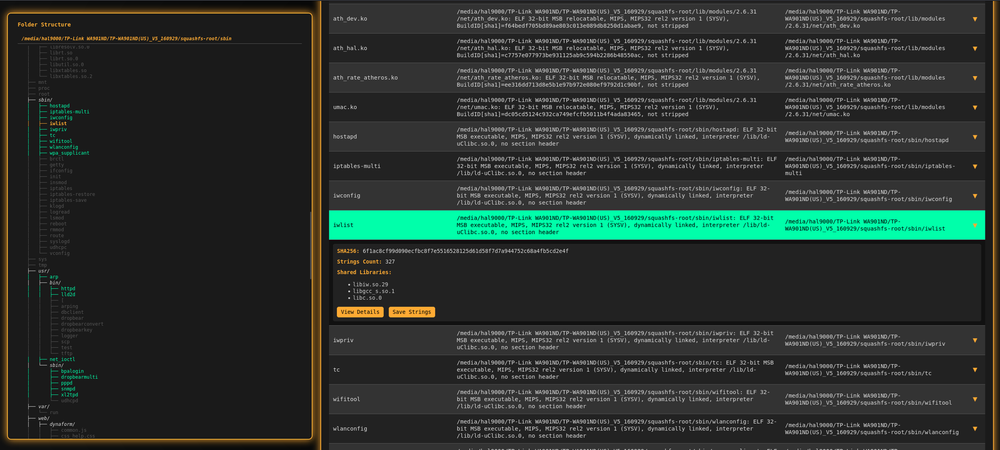Image resolution: width=1000 pixels, height=450 pixels.
Task: Click the var/ folder in the tree
Action: pyautogui.click(x=43, y=407)
